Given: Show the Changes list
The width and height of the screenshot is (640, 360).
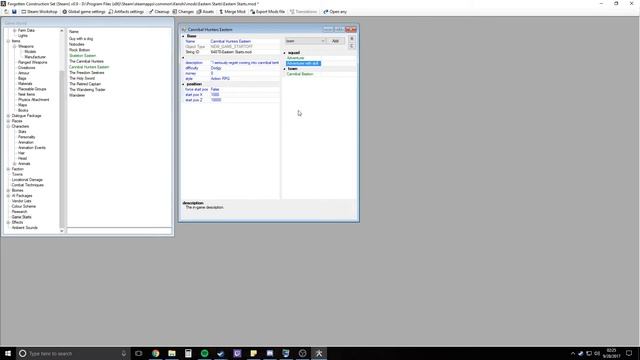Looking at the screenshot, I should [183, 12].
